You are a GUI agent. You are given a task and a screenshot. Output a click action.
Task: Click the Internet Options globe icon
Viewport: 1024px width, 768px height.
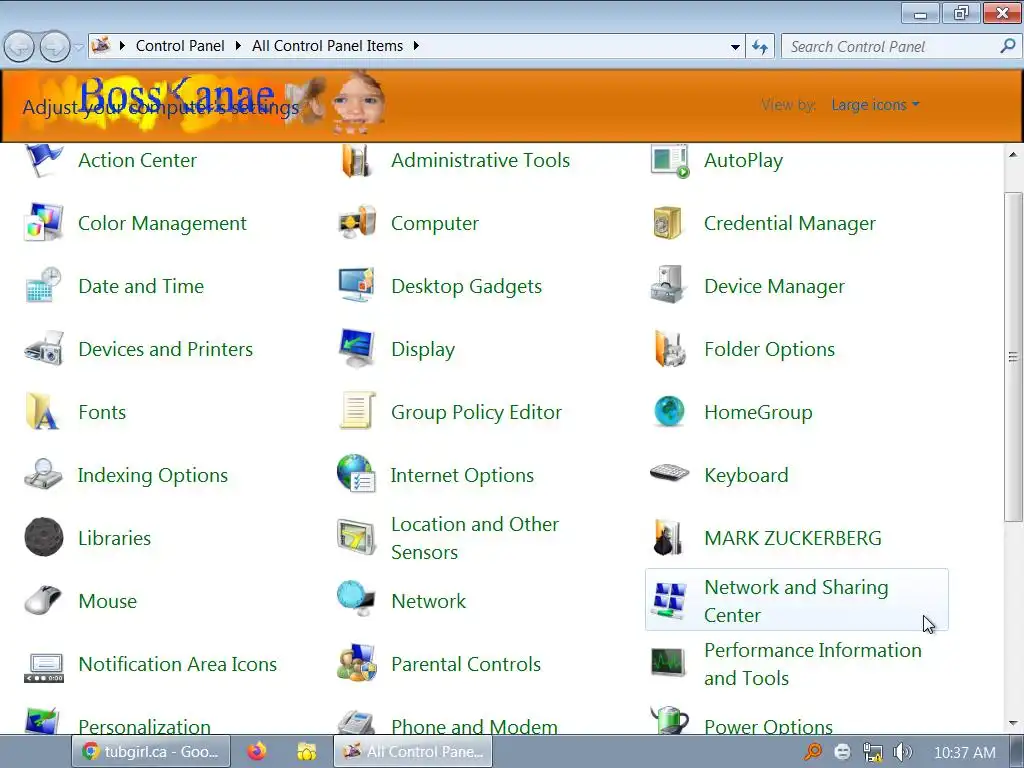(357, 474)
